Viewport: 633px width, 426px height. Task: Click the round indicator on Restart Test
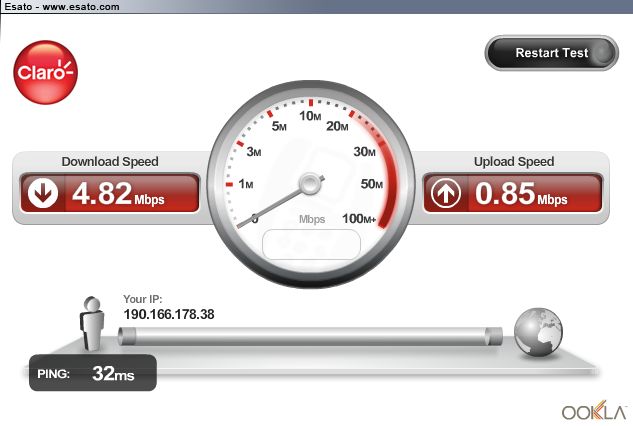(x=604, y=53)
